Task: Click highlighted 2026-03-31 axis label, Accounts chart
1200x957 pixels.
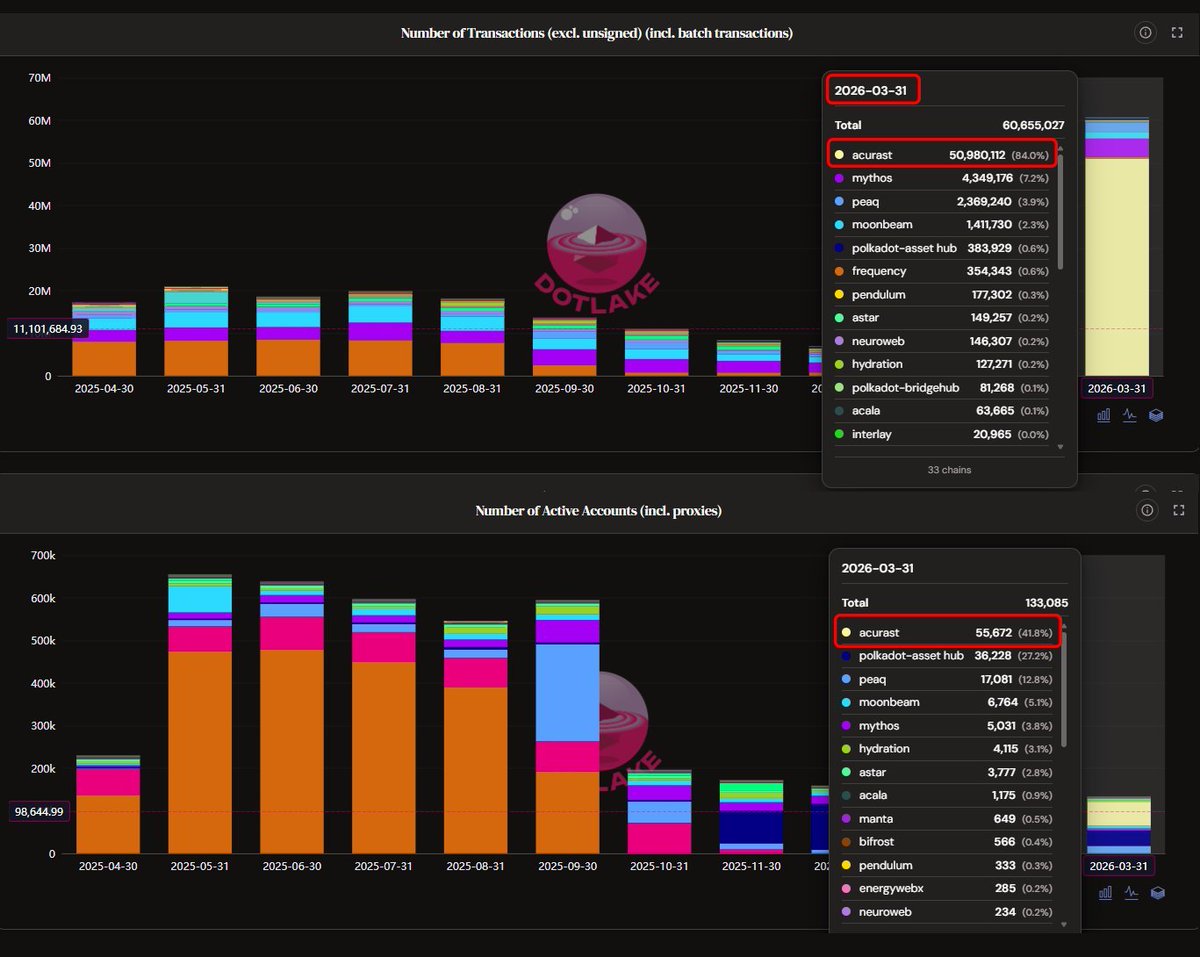Action: click(1118, 866)
